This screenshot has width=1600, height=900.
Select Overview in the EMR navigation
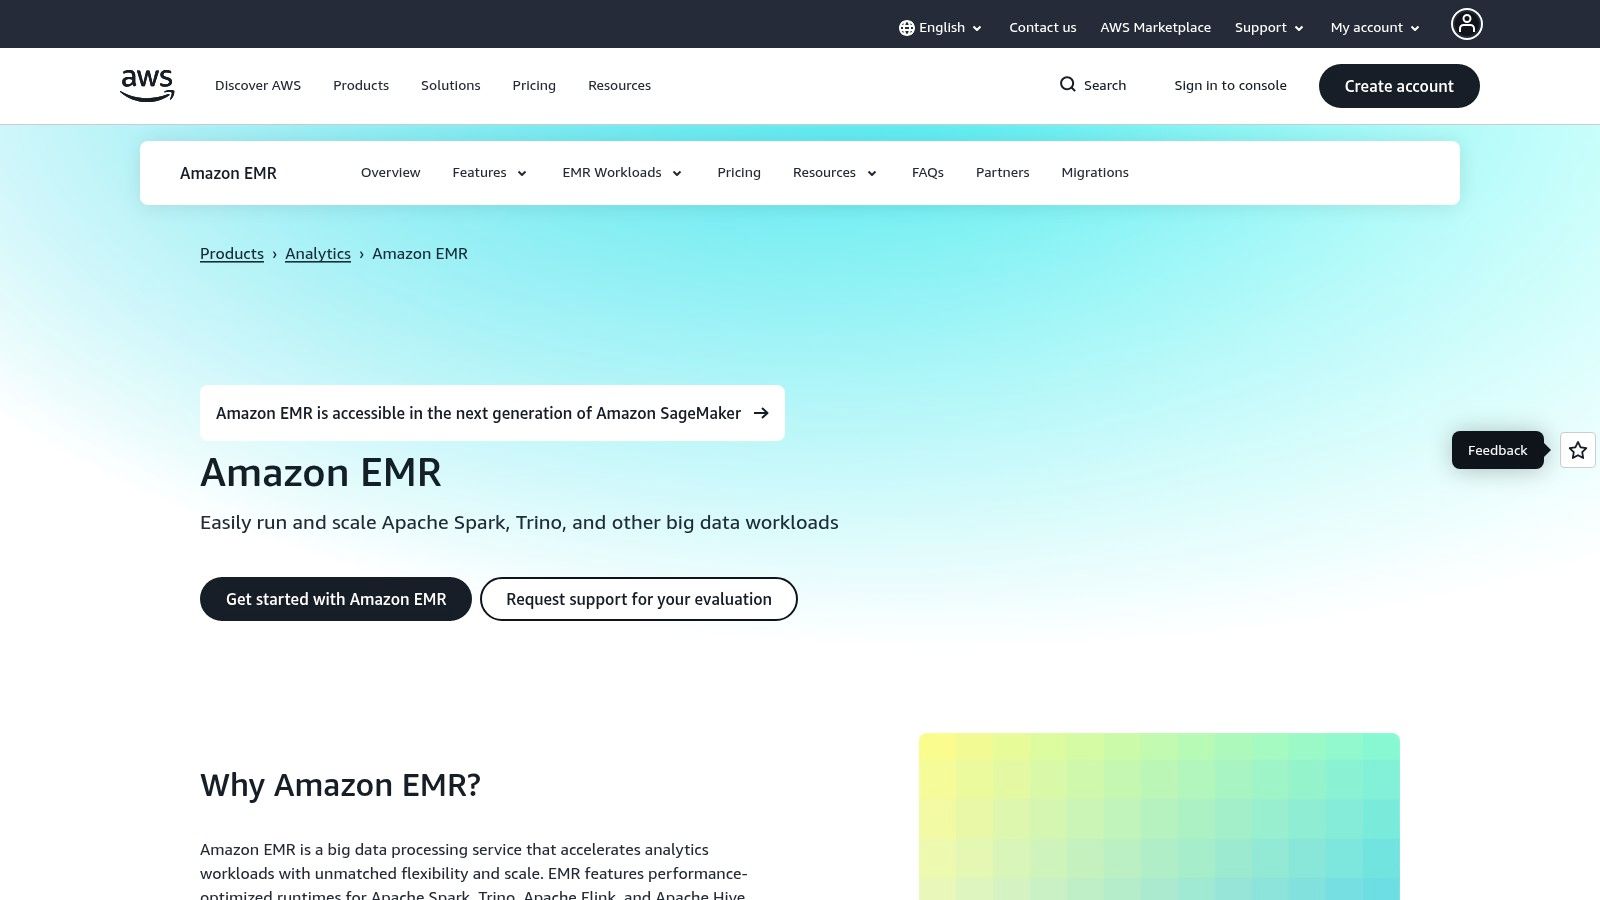390,172
